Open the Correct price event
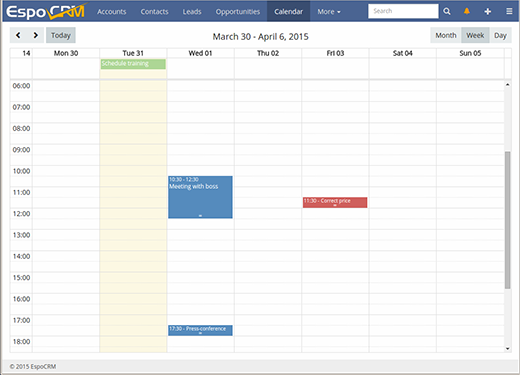520x375 pixels. (335, 202)
